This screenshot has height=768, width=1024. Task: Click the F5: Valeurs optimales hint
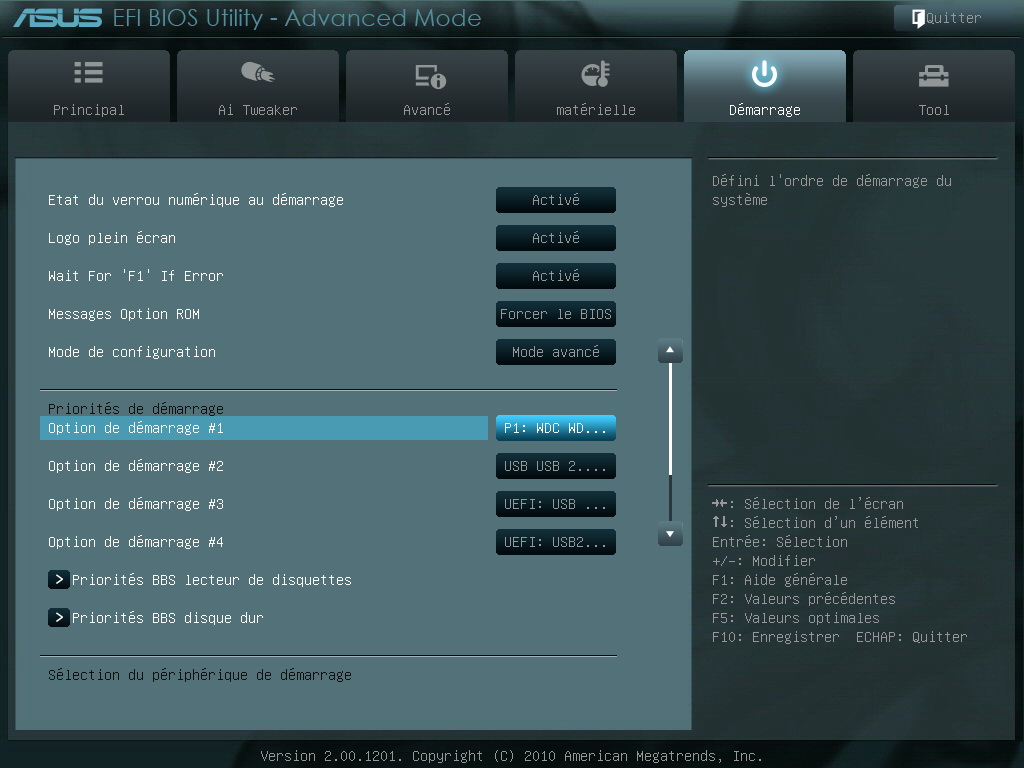pos(795,618)
